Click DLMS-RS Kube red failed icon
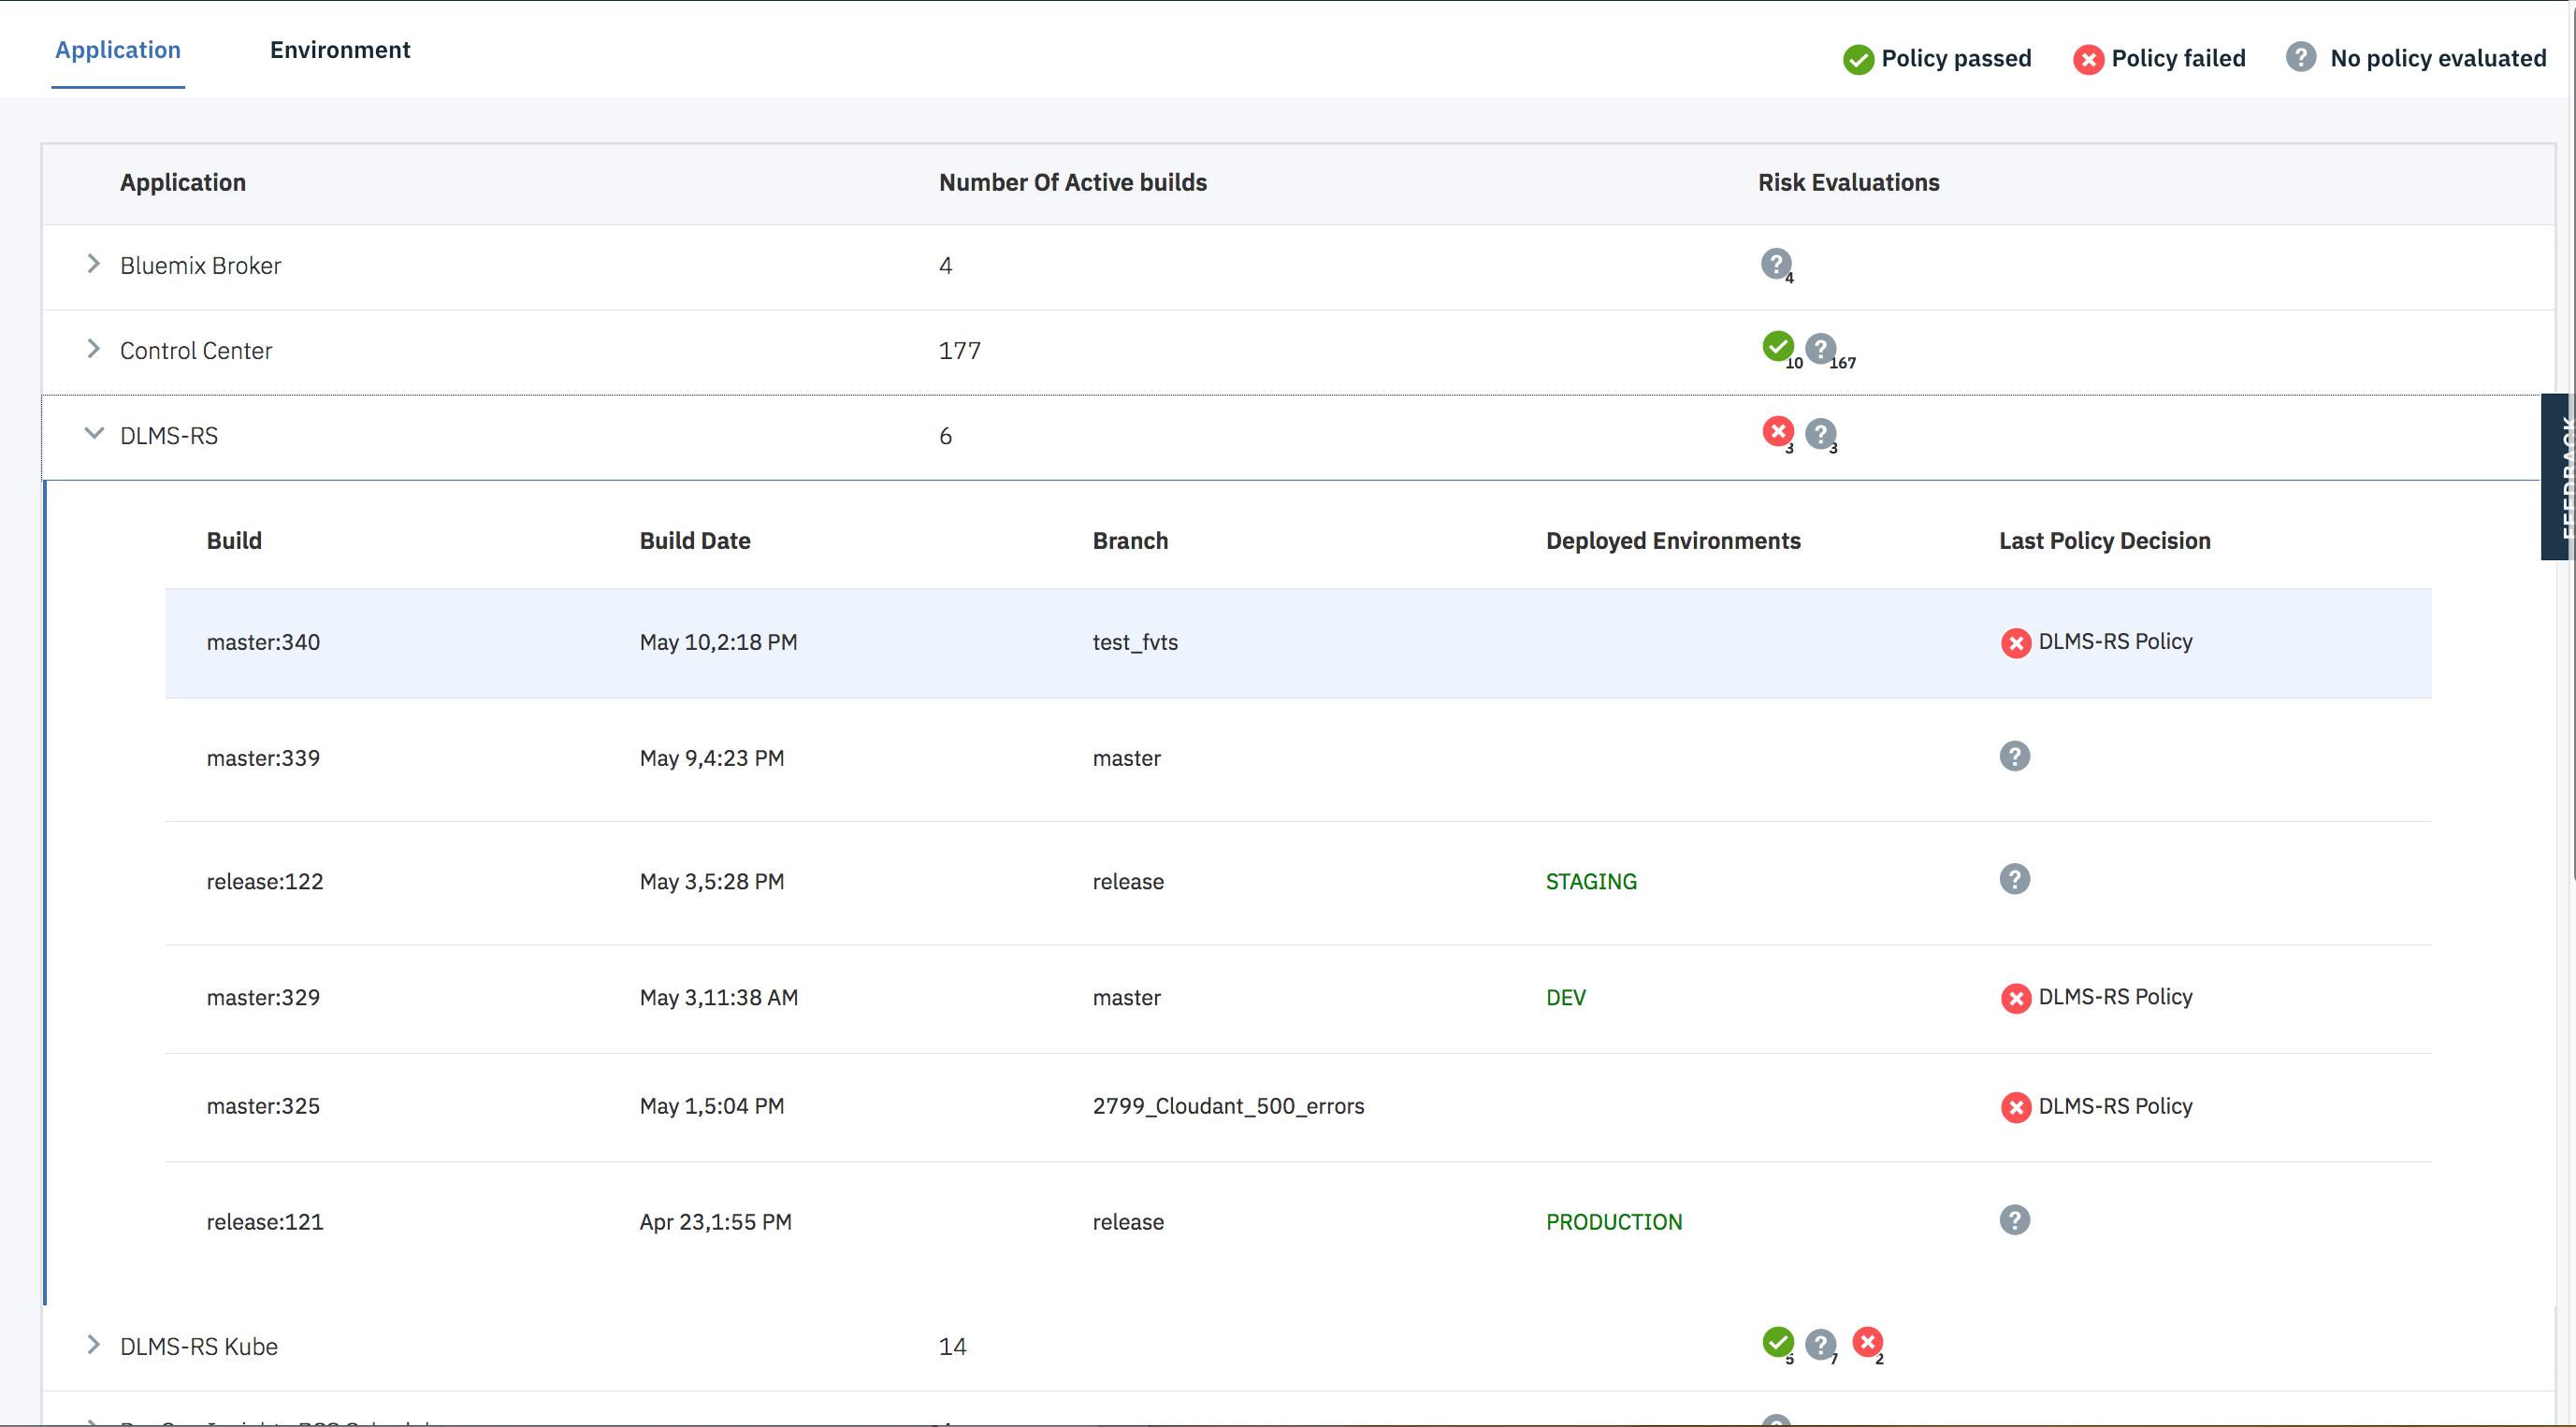The height and width of the screenshot is (1427, 2576). 1867,1342
